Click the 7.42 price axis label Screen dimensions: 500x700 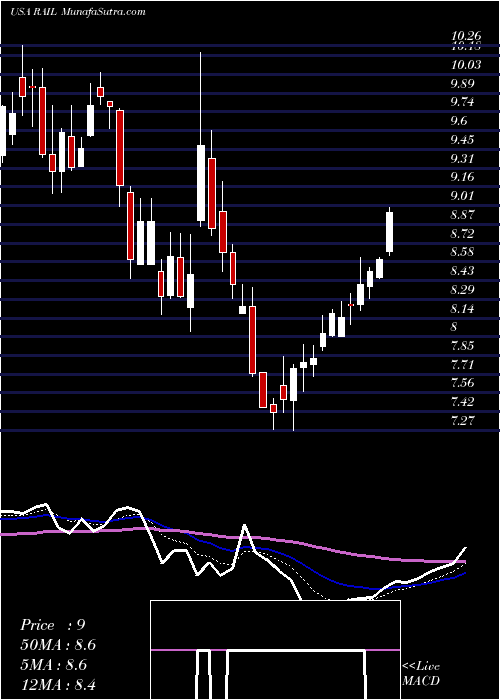point(462,401)
